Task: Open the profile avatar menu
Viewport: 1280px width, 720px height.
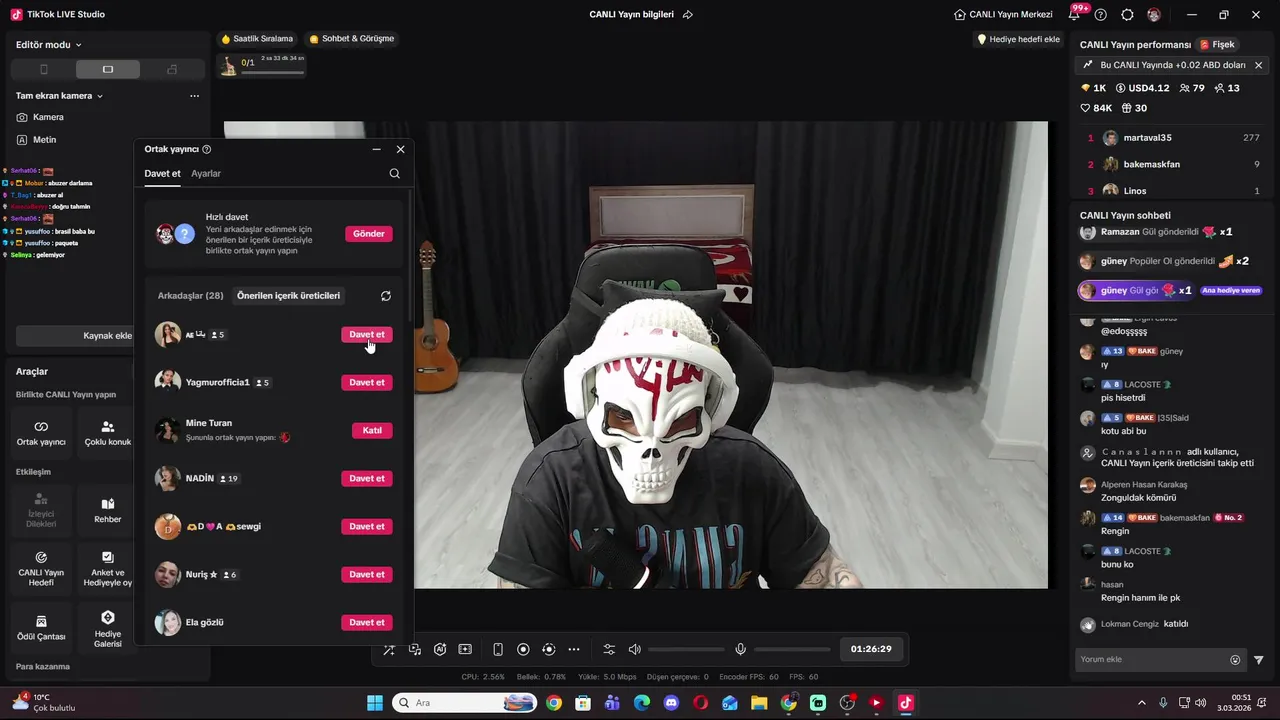Action: click(1154, 15)
